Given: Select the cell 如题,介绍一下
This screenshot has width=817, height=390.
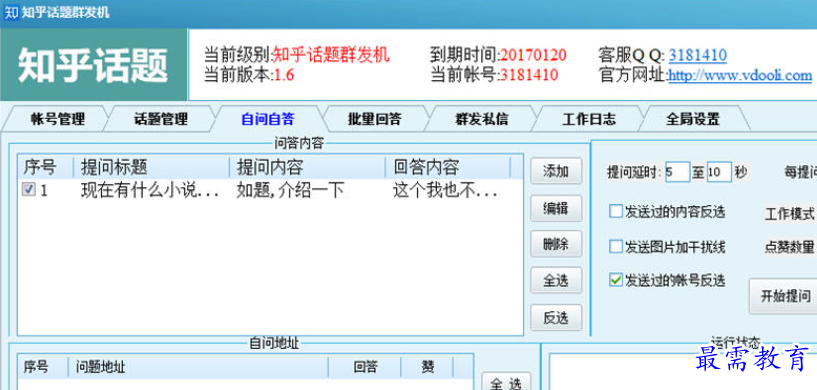Looking at the screenshot, I should [290, 191].
